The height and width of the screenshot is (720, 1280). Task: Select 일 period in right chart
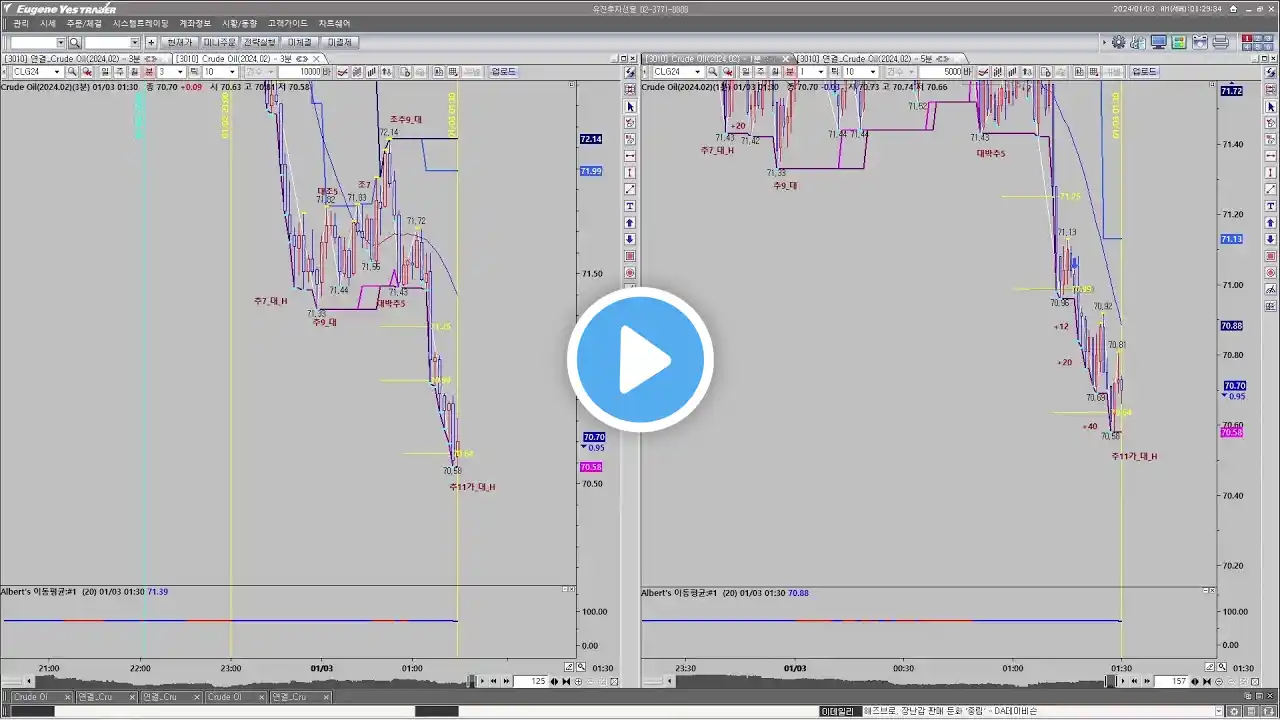[745, 71]
